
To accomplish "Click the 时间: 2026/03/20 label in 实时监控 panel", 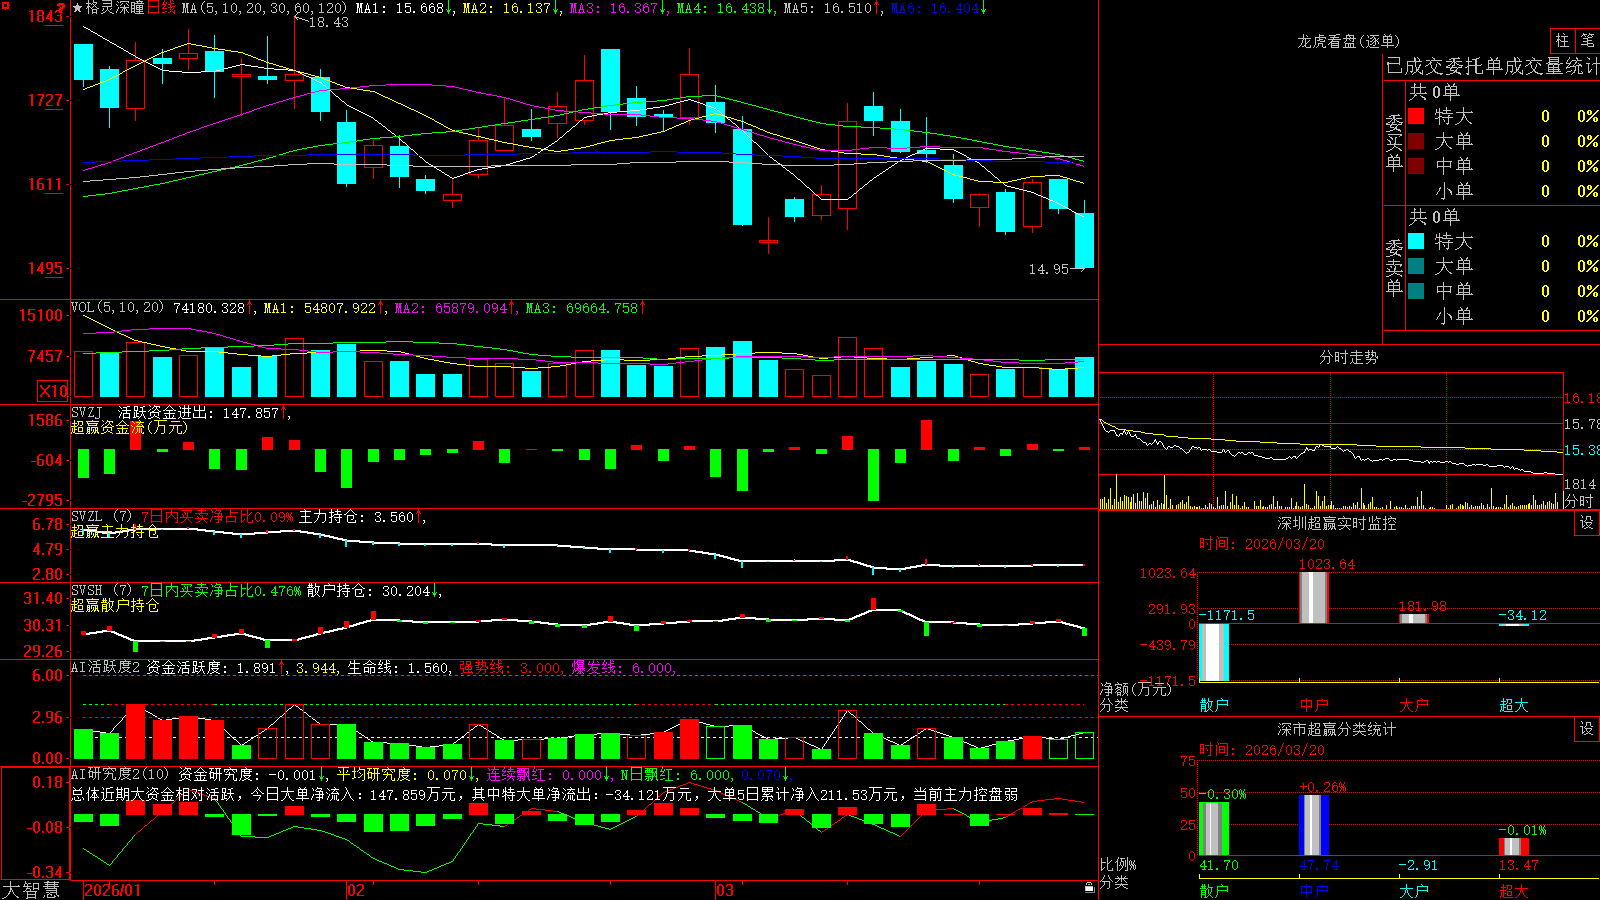I will pyautogui.click(x=1262, y=544).
